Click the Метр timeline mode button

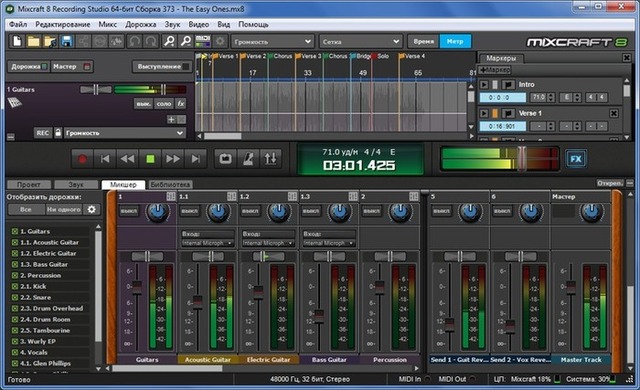pos(455,41)
